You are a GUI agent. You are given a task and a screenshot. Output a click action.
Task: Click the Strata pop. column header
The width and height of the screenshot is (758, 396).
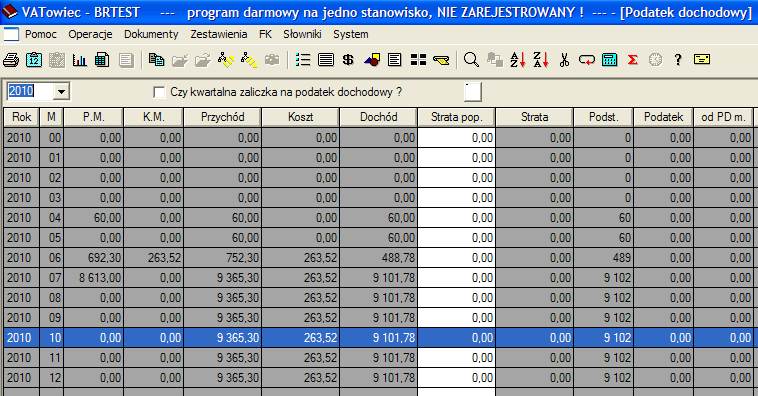456,117
